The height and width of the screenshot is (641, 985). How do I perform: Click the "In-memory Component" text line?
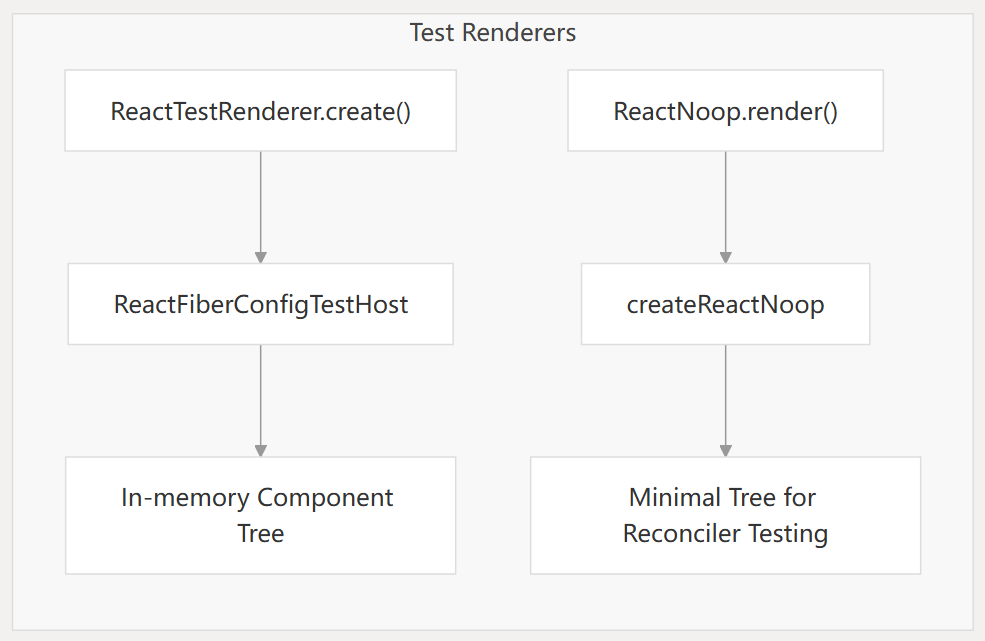[257, 497]
